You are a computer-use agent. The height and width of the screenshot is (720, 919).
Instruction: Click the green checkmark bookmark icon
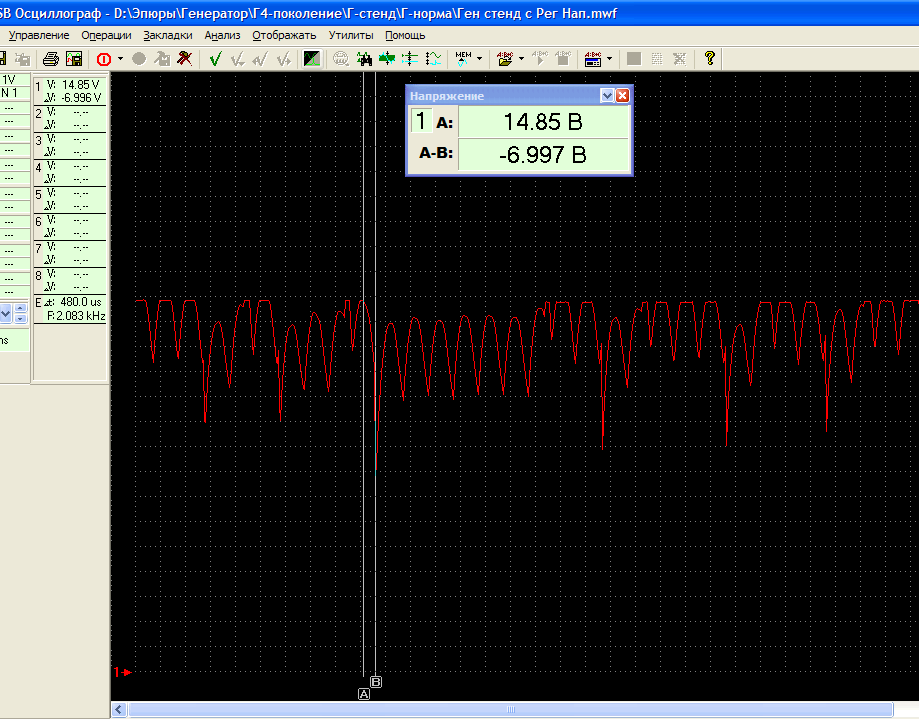[215, 59]
